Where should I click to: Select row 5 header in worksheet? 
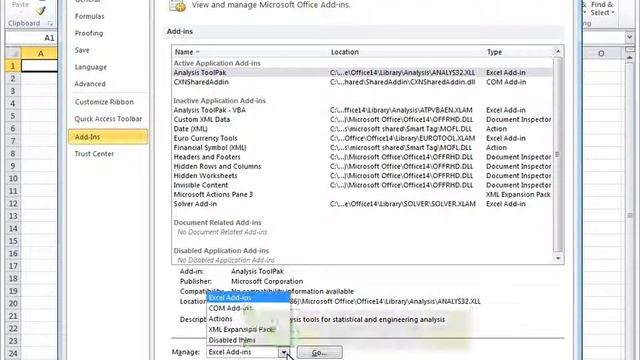13,116
